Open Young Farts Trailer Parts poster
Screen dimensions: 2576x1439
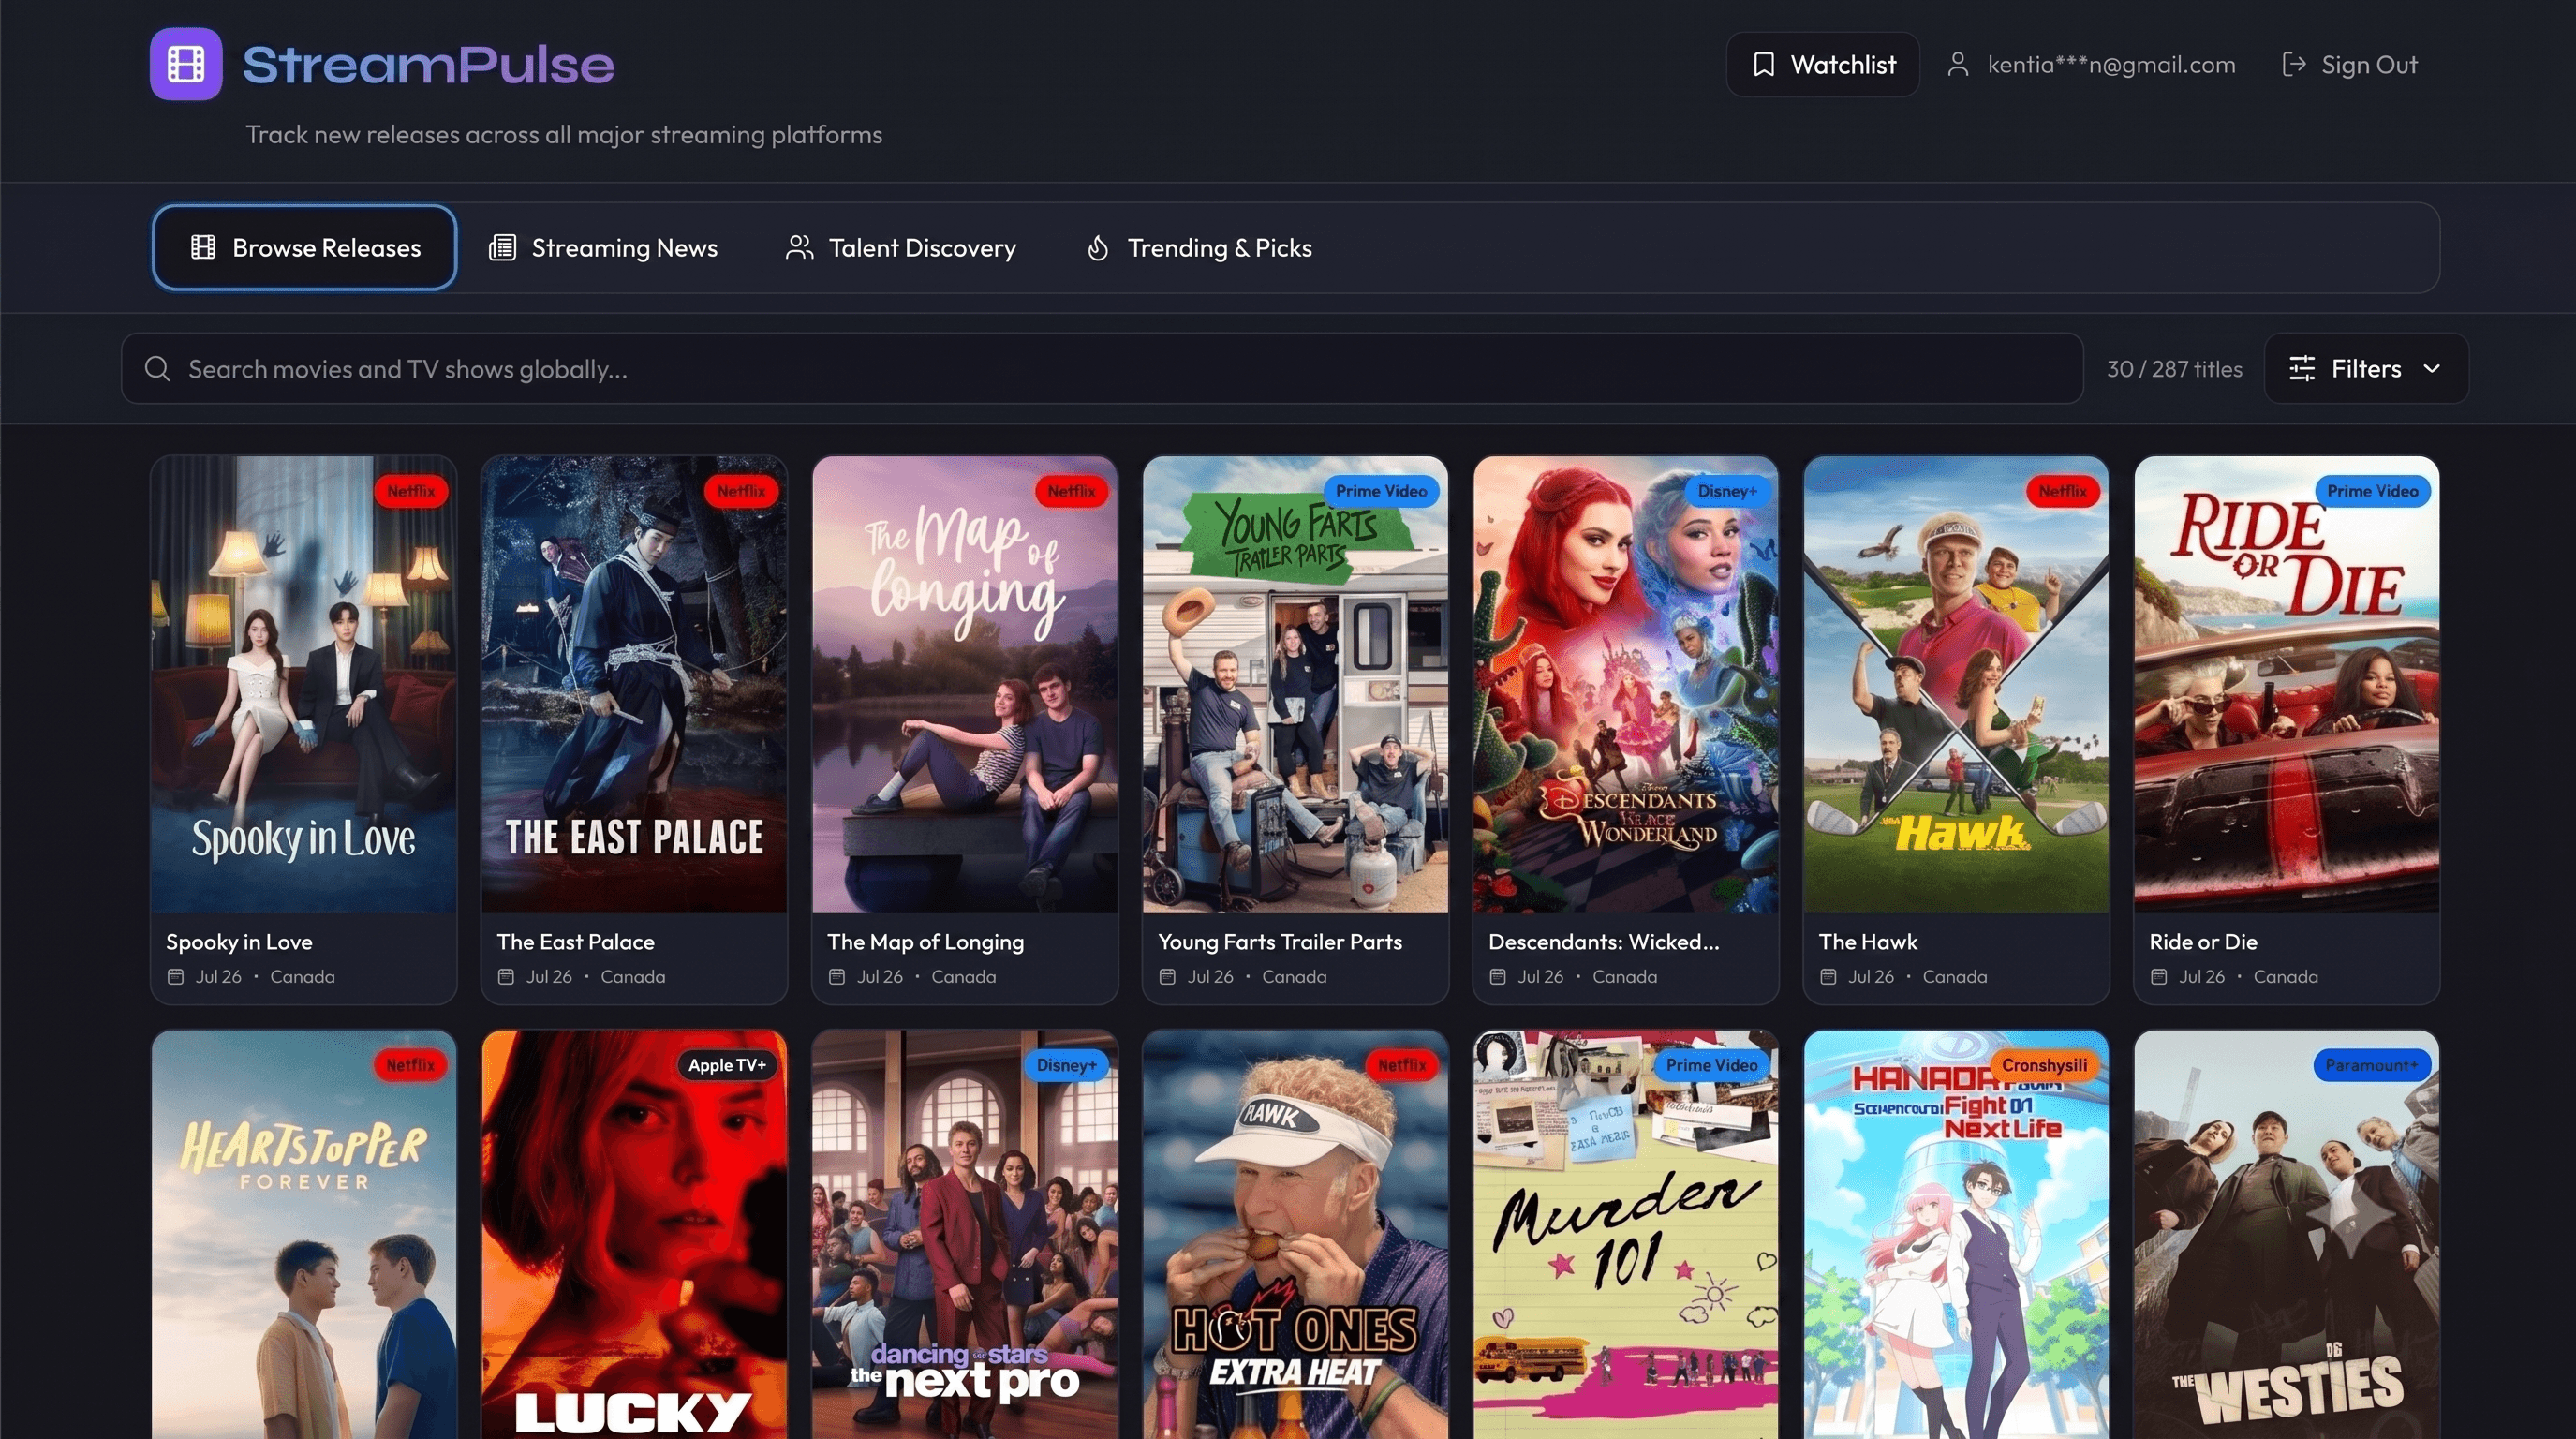coord(1295,685)
